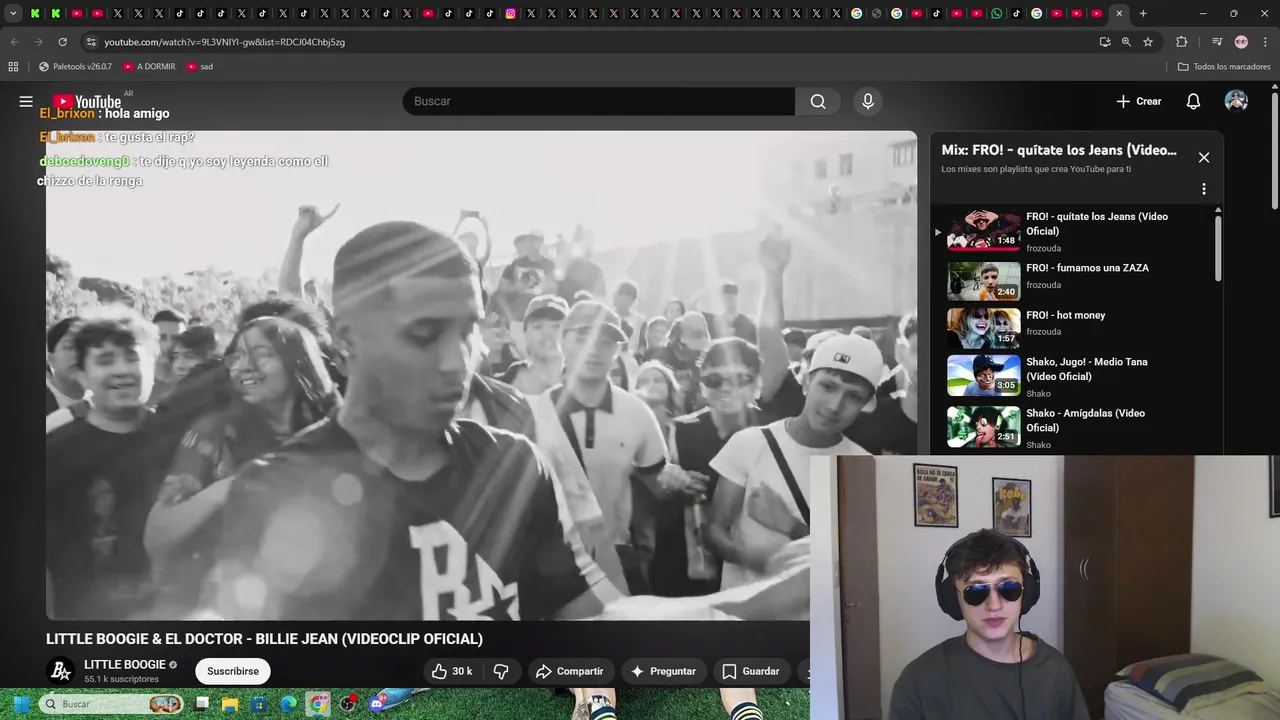Click the search magnifier button
Image resolution: width=1280 pixels, height=720 pixels.
[x=818, y=101]
